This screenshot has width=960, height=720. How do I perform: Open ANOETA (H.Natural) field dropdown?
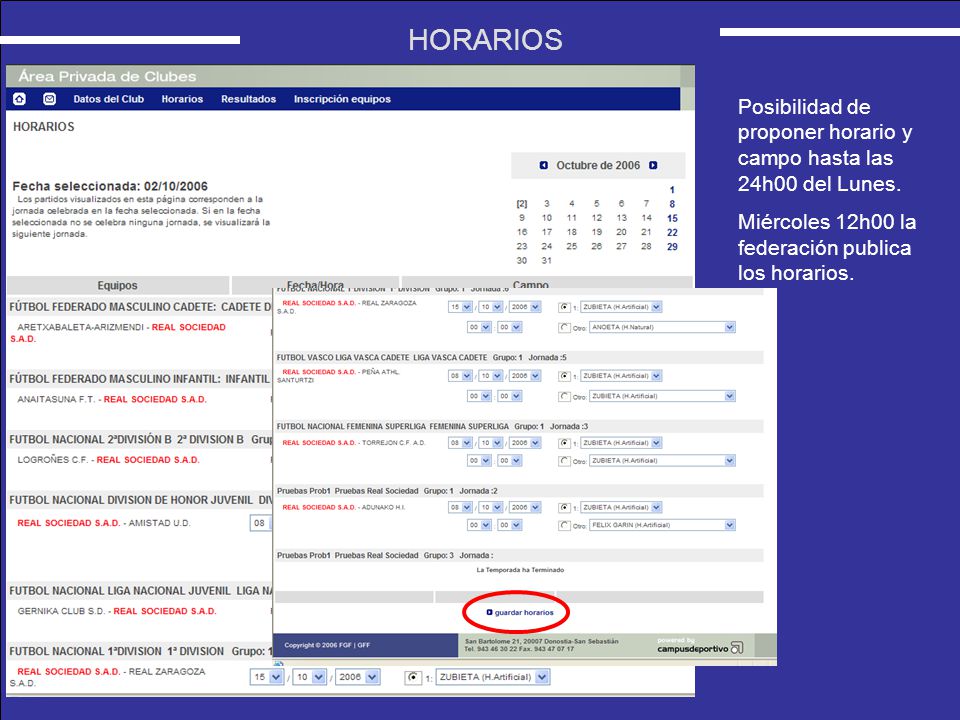[x=662, y=328]
